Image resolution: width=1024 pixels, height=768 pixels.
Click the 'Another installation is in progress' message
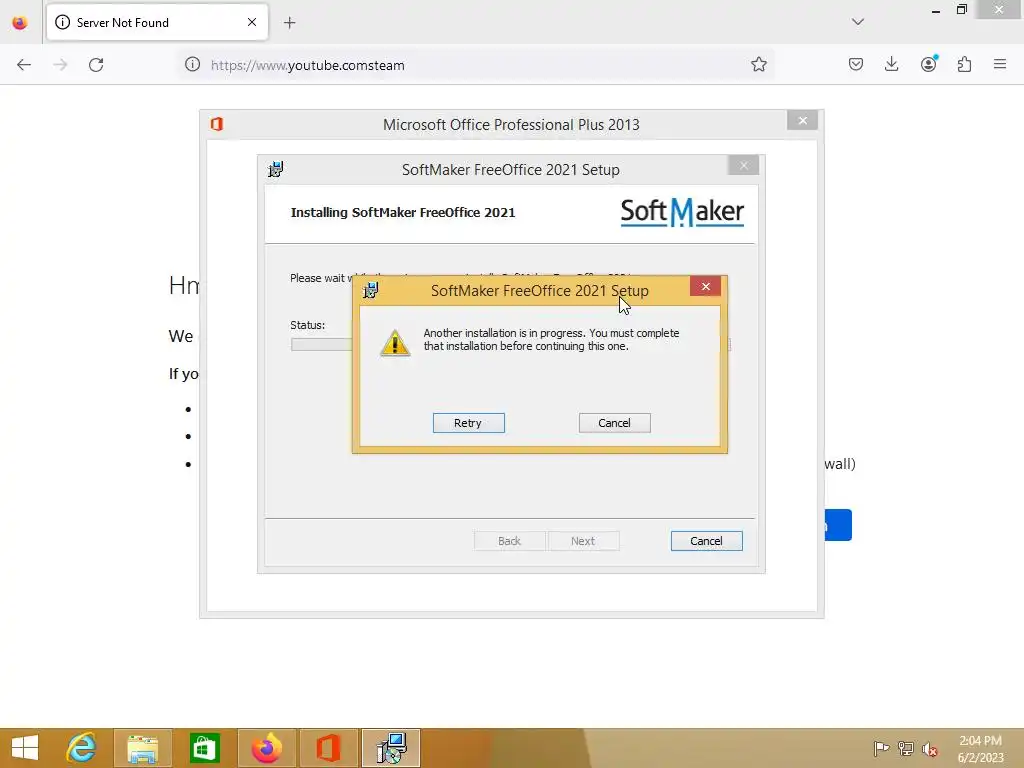click(x=551, y=340)
